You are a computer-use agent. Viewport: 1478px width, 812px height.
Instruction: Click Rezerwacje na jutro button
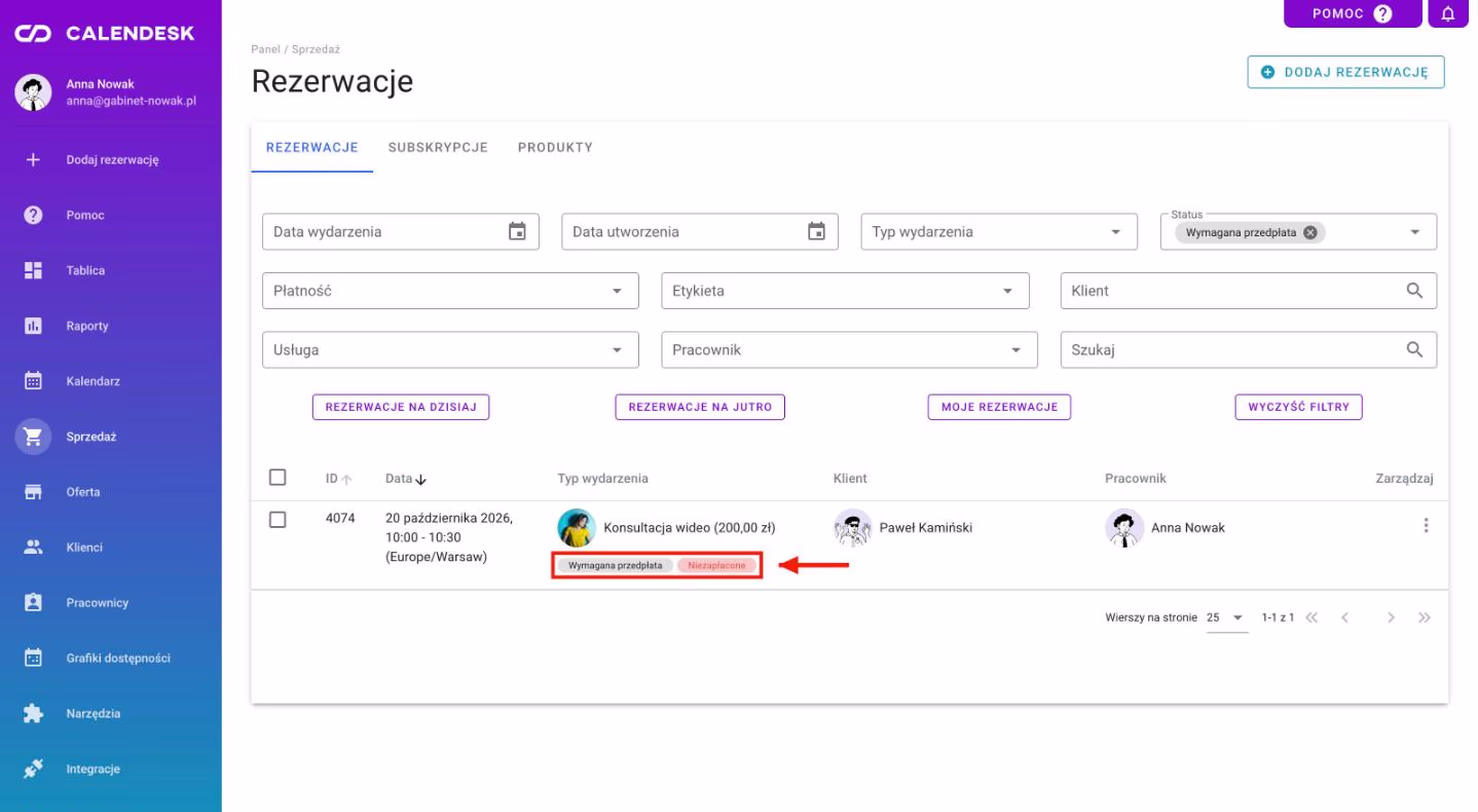coord(700,407)
